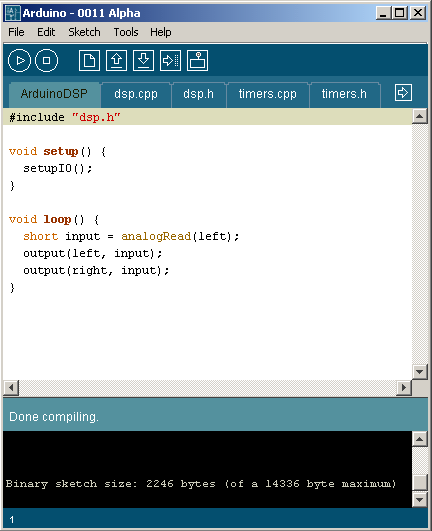Screen dimensions: 432x531
Task: Click line number 1 in status bar
Action: (x=12, y=519)
